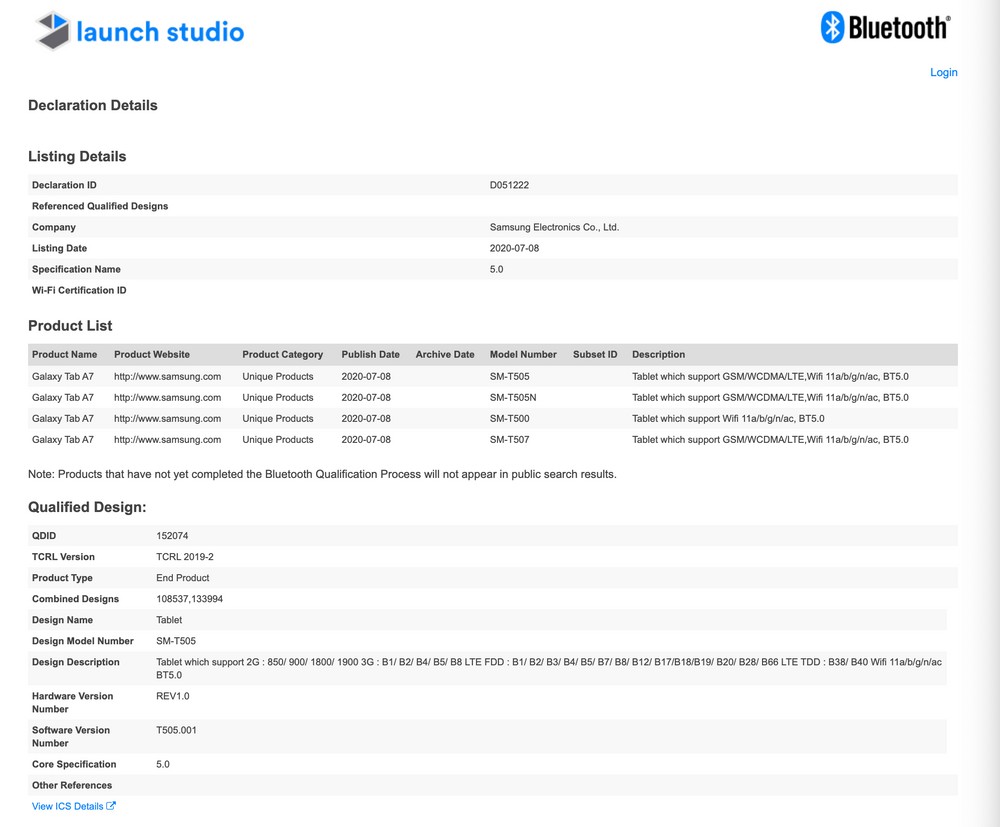Screen dimensions: 1000x827
Task: Click the Model Number column header
Action: pos(523,355)
